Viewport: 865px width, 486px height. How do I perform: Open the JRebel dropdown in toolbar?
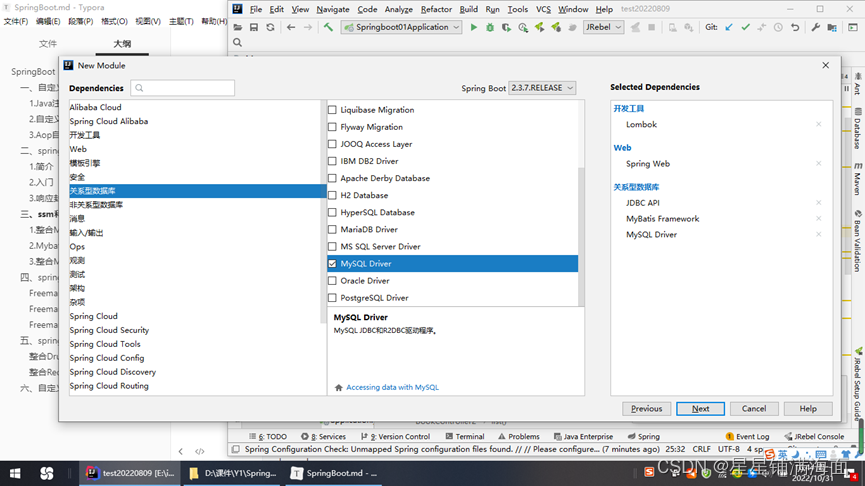[603, 27]
